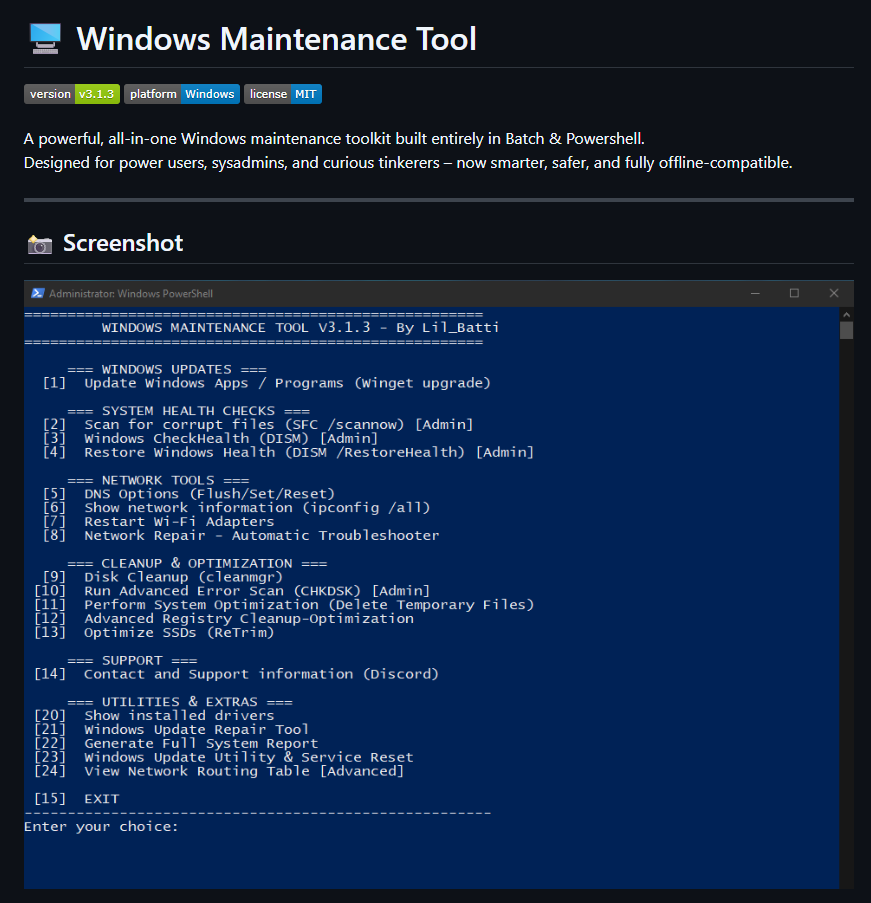The height and width of the screenshot is (903, 871).
Task: Click the 'Enter your choice:' prompt
Action: [101, 826]
